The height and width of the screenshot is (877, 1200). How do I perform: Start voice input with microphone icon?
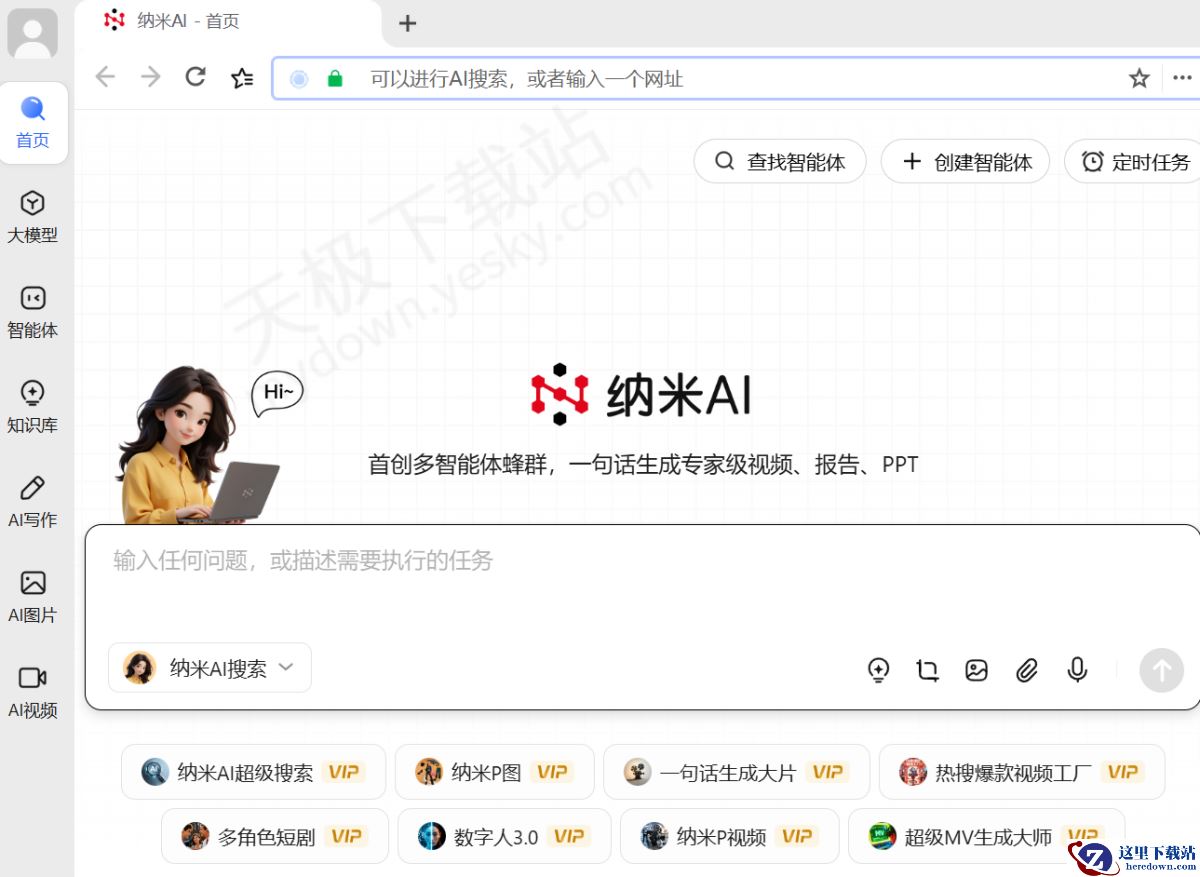[x=1077, y=670]
